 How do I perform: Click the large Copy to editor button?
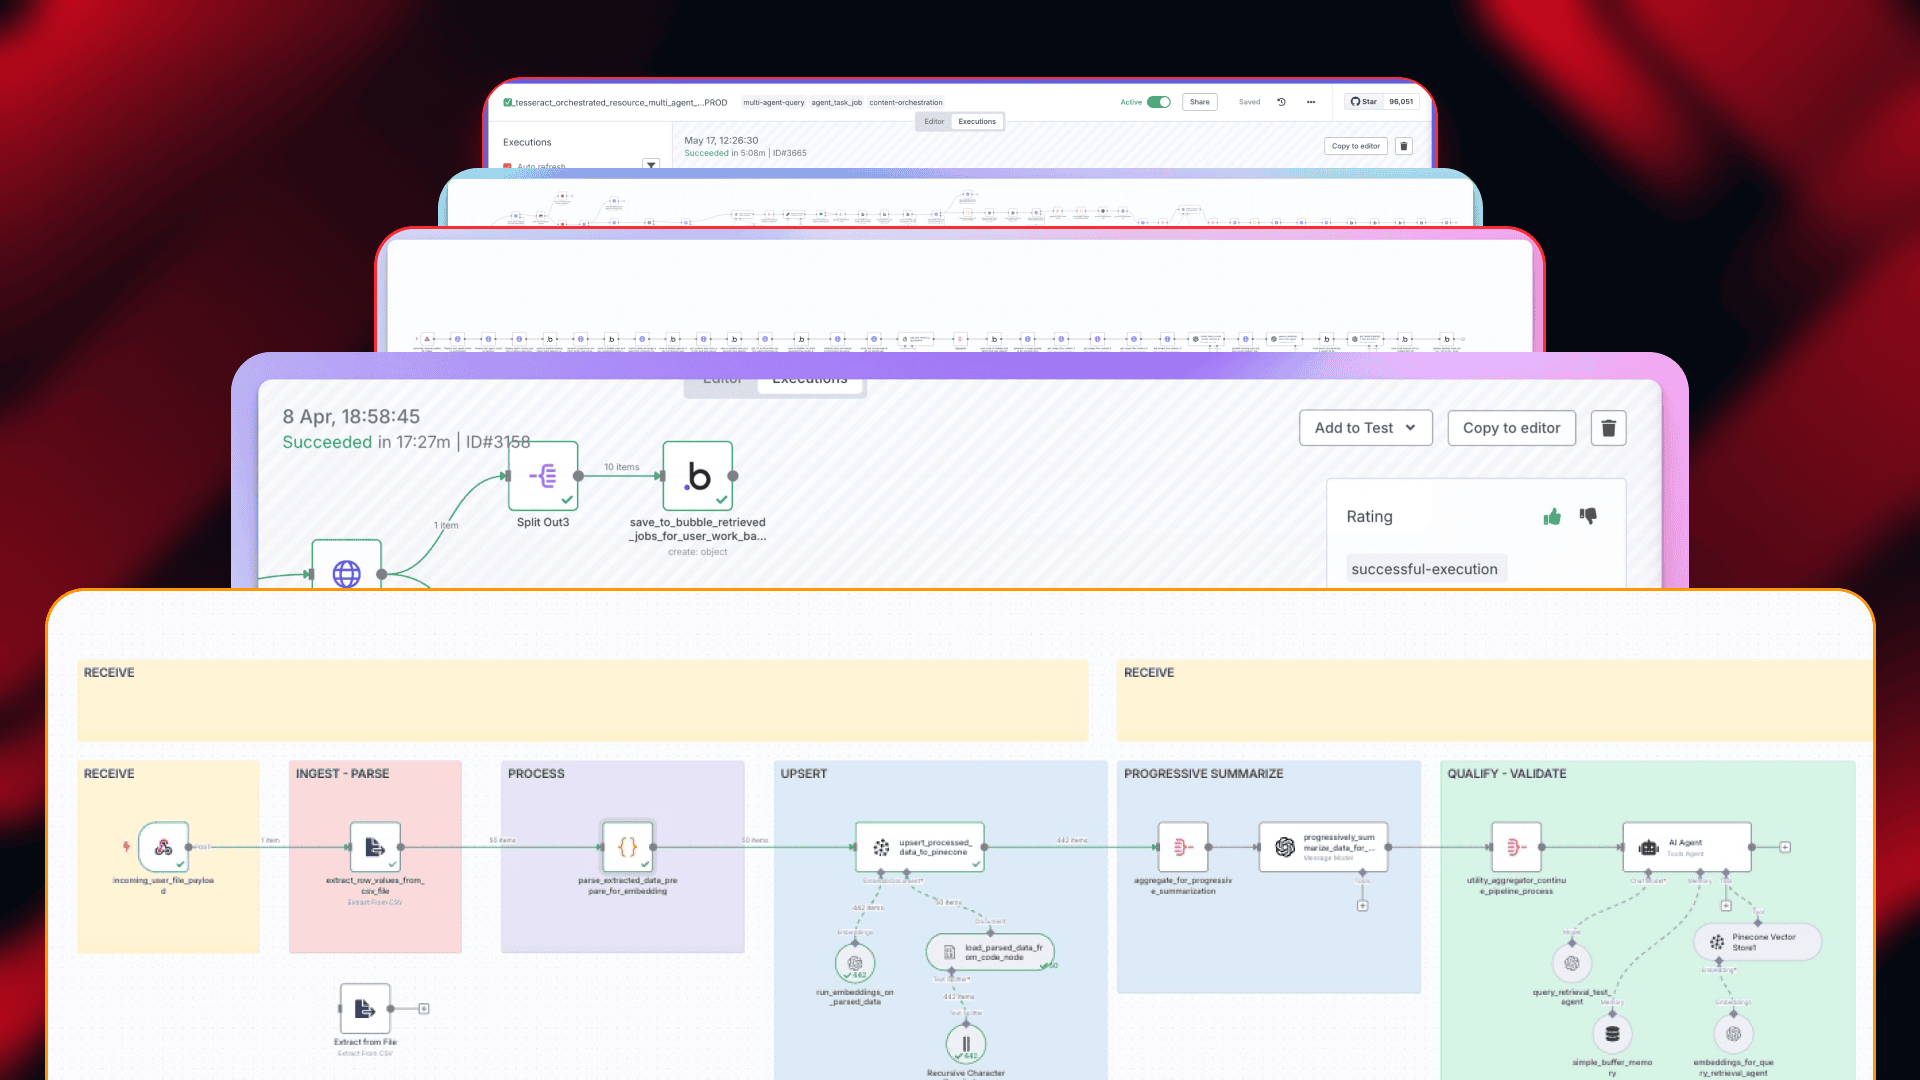tap(1511, 428)
